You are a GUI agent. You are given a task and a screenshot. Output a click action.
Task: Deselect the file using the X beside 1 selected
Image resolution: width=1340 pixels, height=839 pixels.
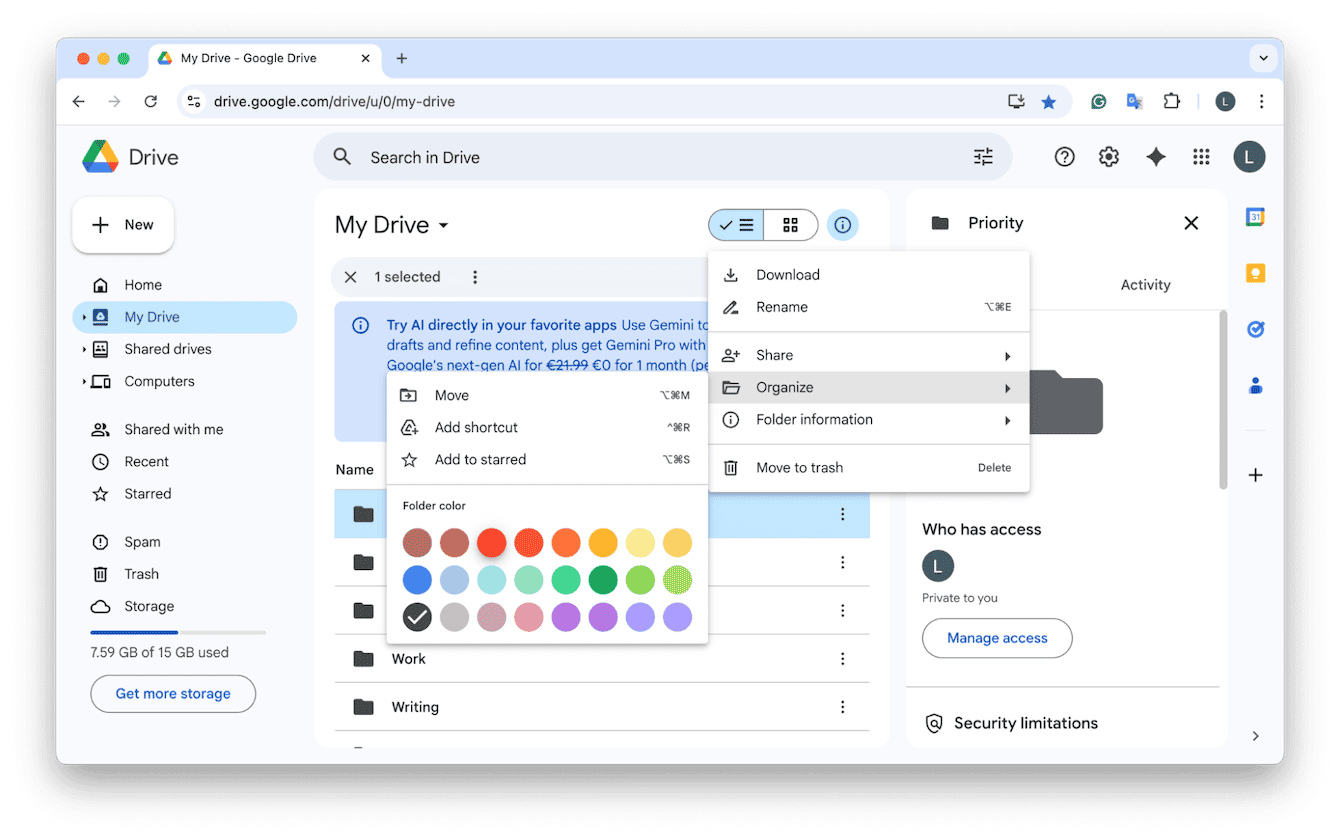350,277
